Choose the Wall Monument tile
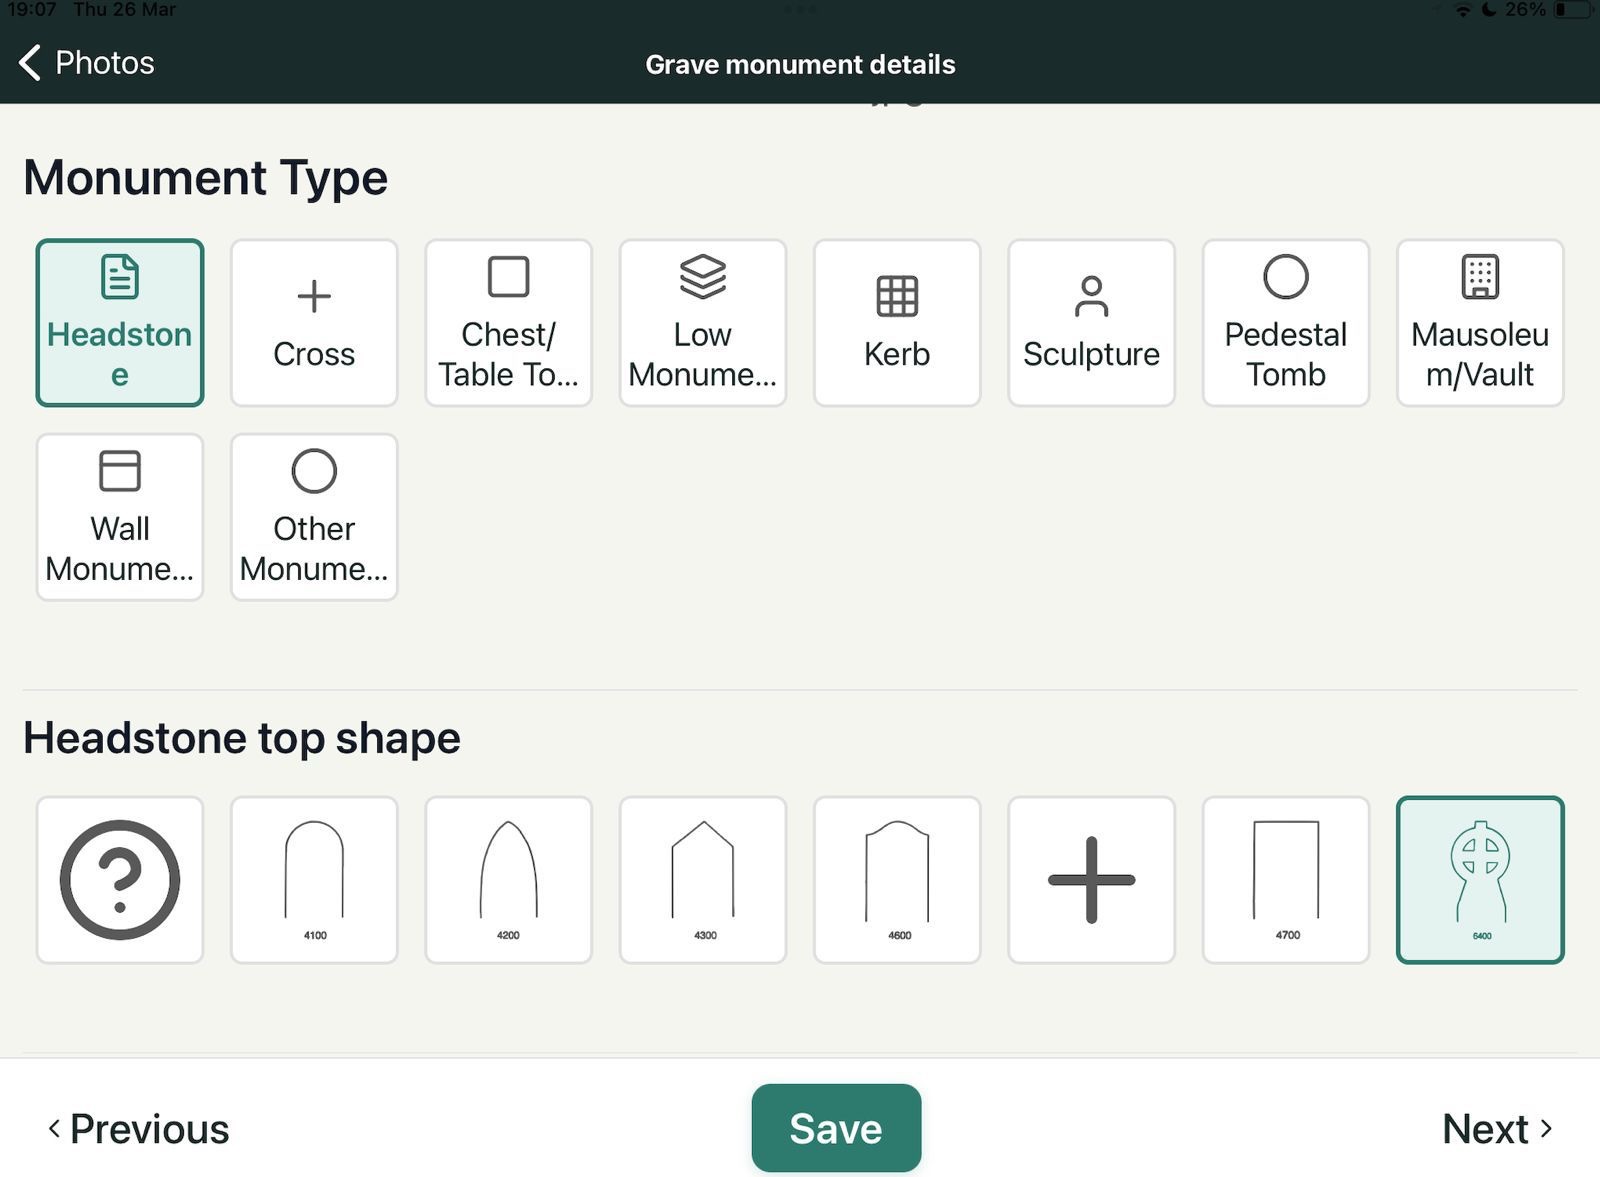1600x1177 pixels. tap(120, 517)
